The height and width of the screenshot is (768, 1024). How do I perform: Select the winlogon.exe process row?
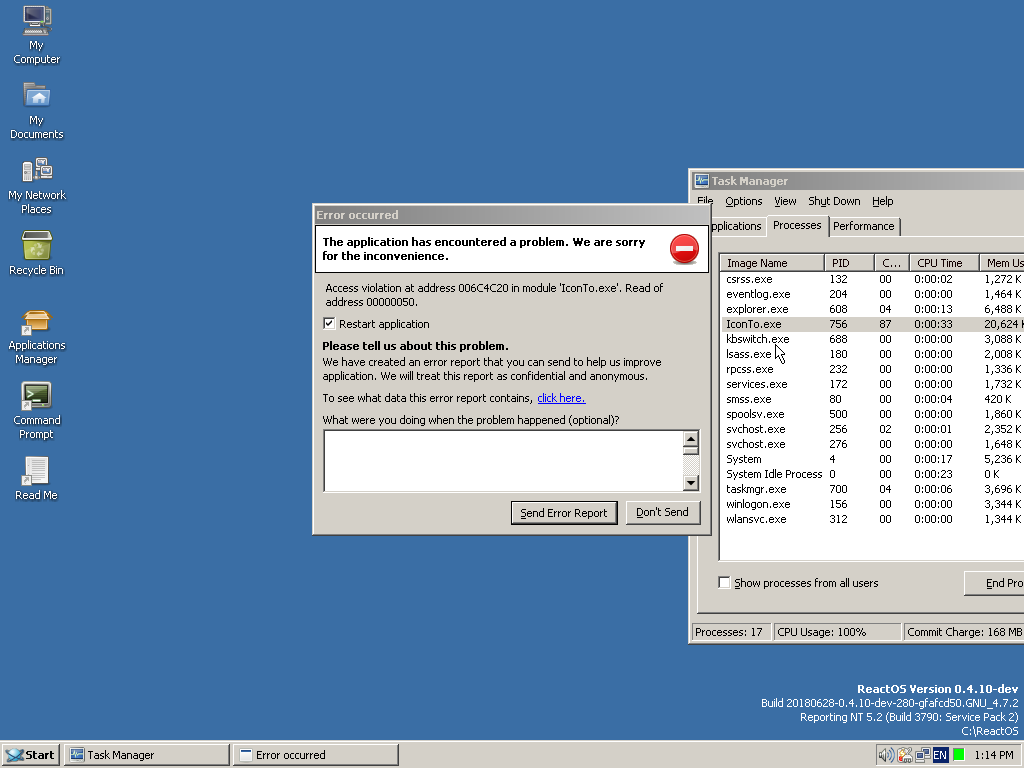pos(872,504)
